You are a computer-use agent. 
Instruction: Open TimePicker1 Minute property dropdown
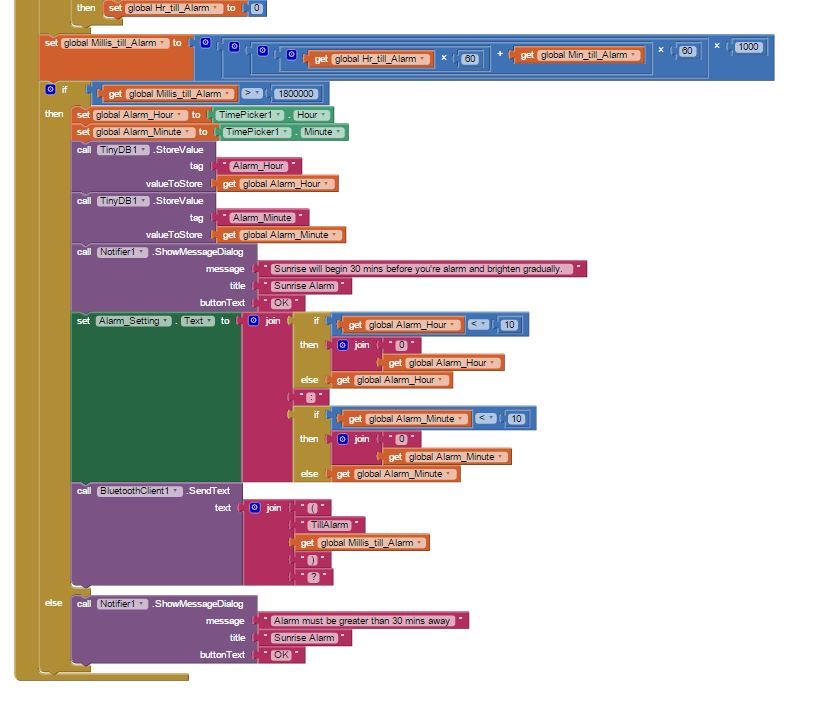coord(323,132)
